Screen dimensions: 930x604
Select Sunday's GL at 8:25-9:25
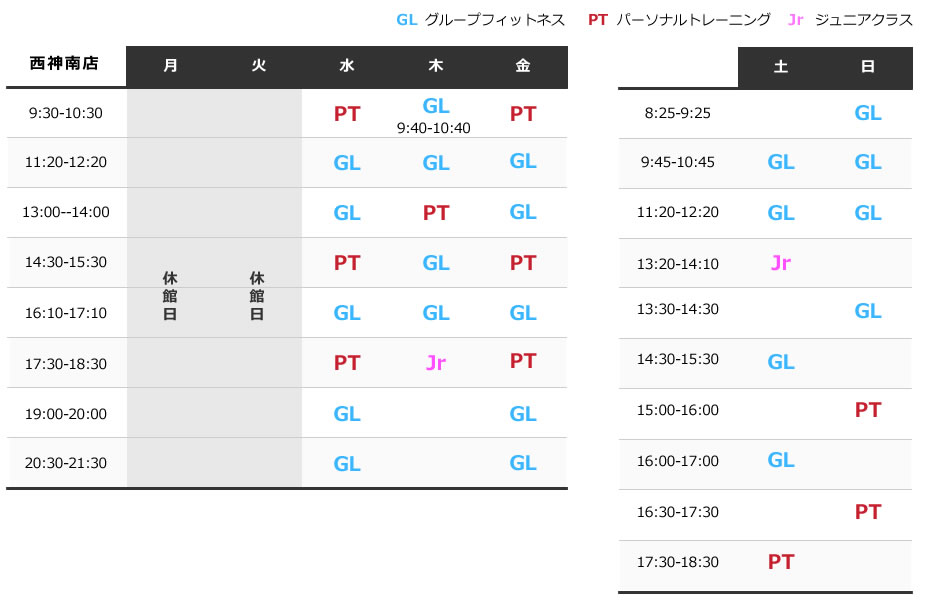click(868, 113)
